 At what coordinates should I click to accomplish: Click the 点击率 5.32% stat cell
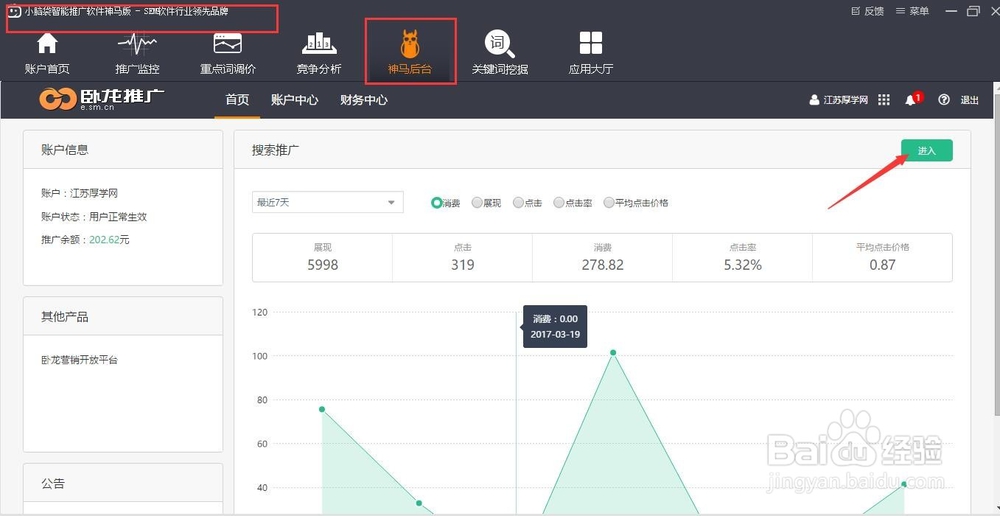pyautogui.click(x=742, y=258)
